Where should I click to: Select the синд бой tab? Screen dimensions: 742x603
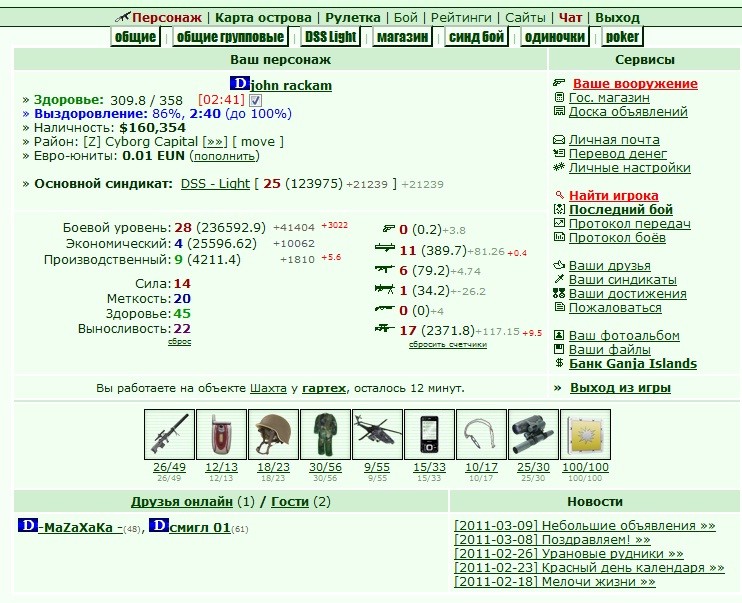point(476,37)
